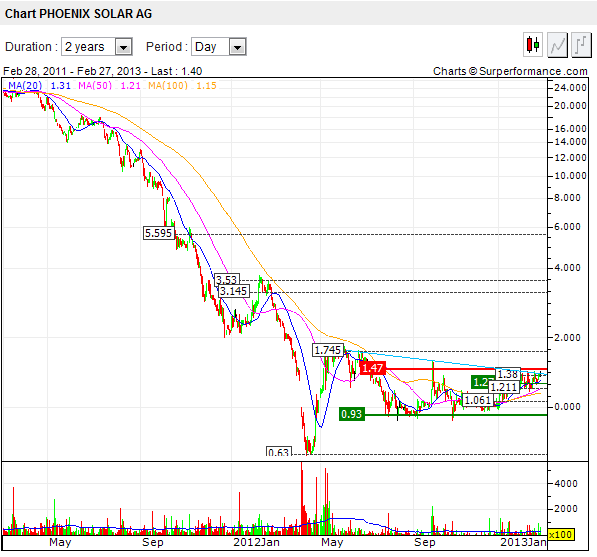Click the 1.211 price label
597x557 pixels.
pyautogui.click(x=504, y=387)
